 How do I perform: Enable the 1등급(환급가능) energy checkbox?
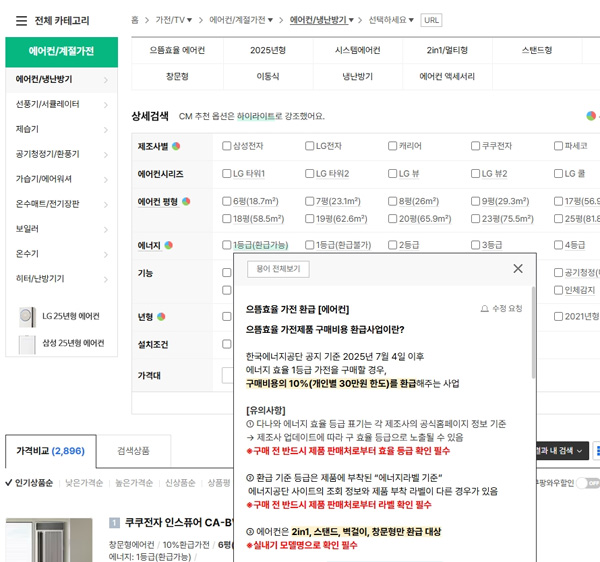pyautogui.click(x=227, y=245)
